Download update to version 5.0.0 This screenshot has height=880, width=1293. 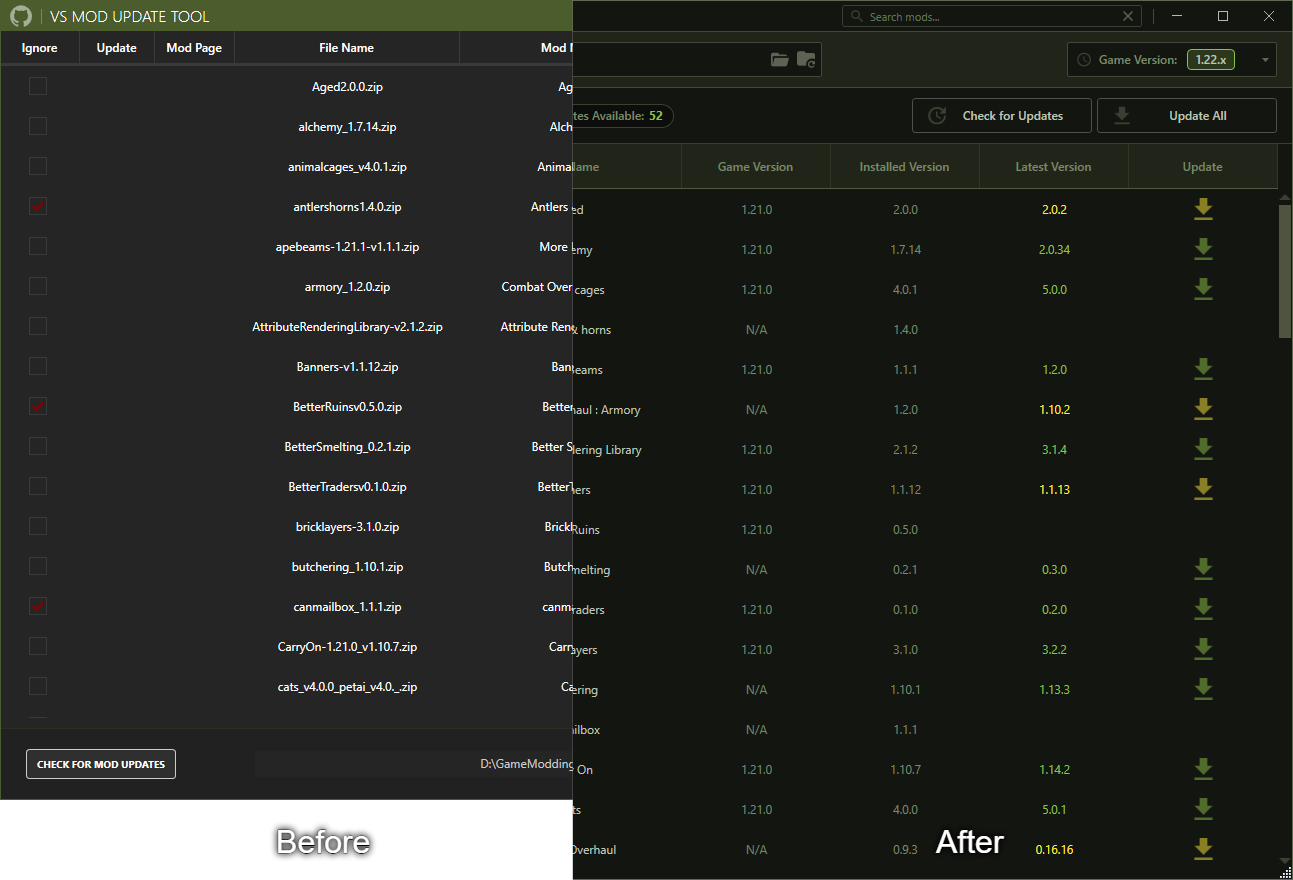click(x=1203, y=289)
